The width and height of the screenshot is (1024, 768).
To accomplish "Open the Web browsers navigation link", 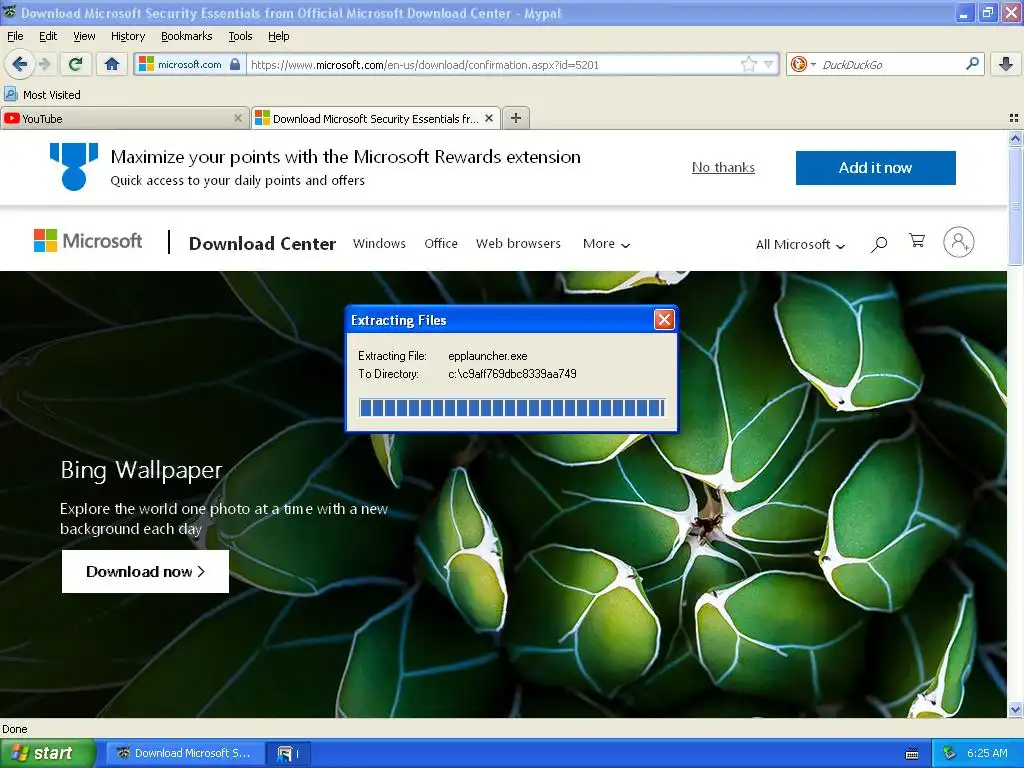I will pos(518,244).
